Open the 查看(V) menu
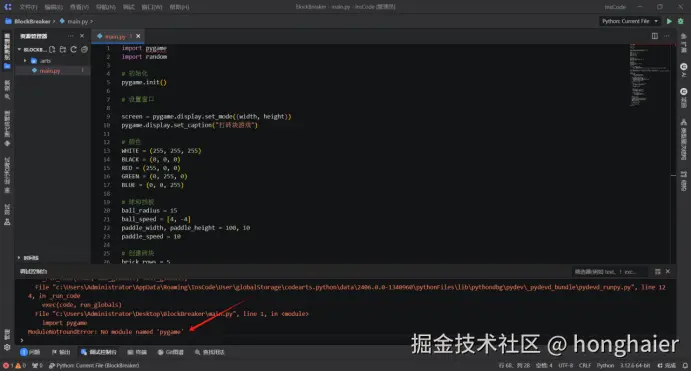The height and width of the screenshot is (371, 692). tap(79, 7)
